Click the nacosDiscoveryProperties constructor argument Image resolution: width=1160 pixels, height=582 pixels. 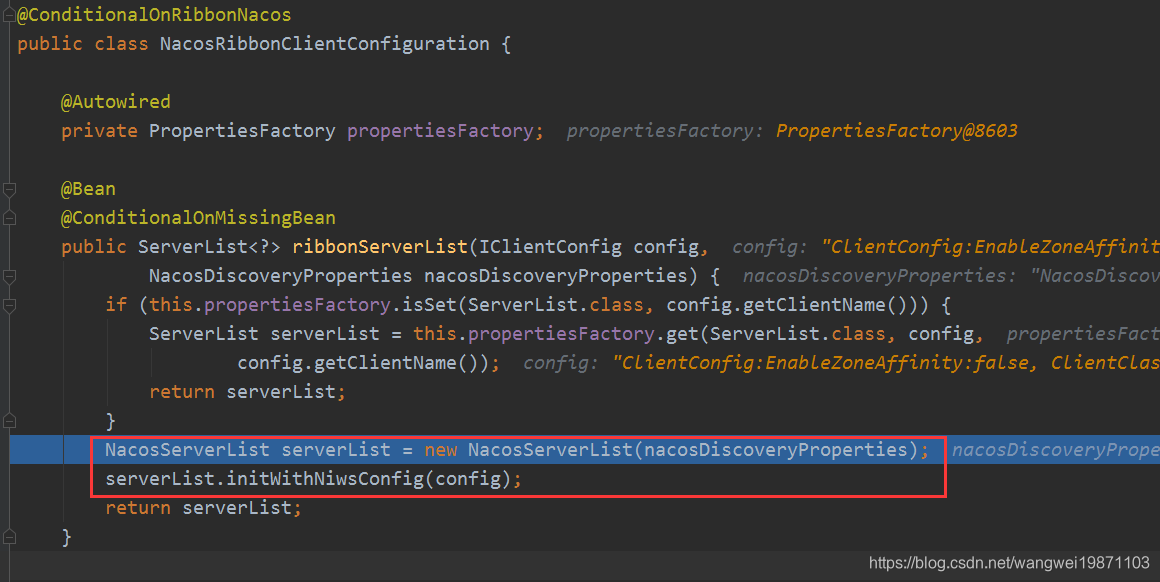[776, 450]
